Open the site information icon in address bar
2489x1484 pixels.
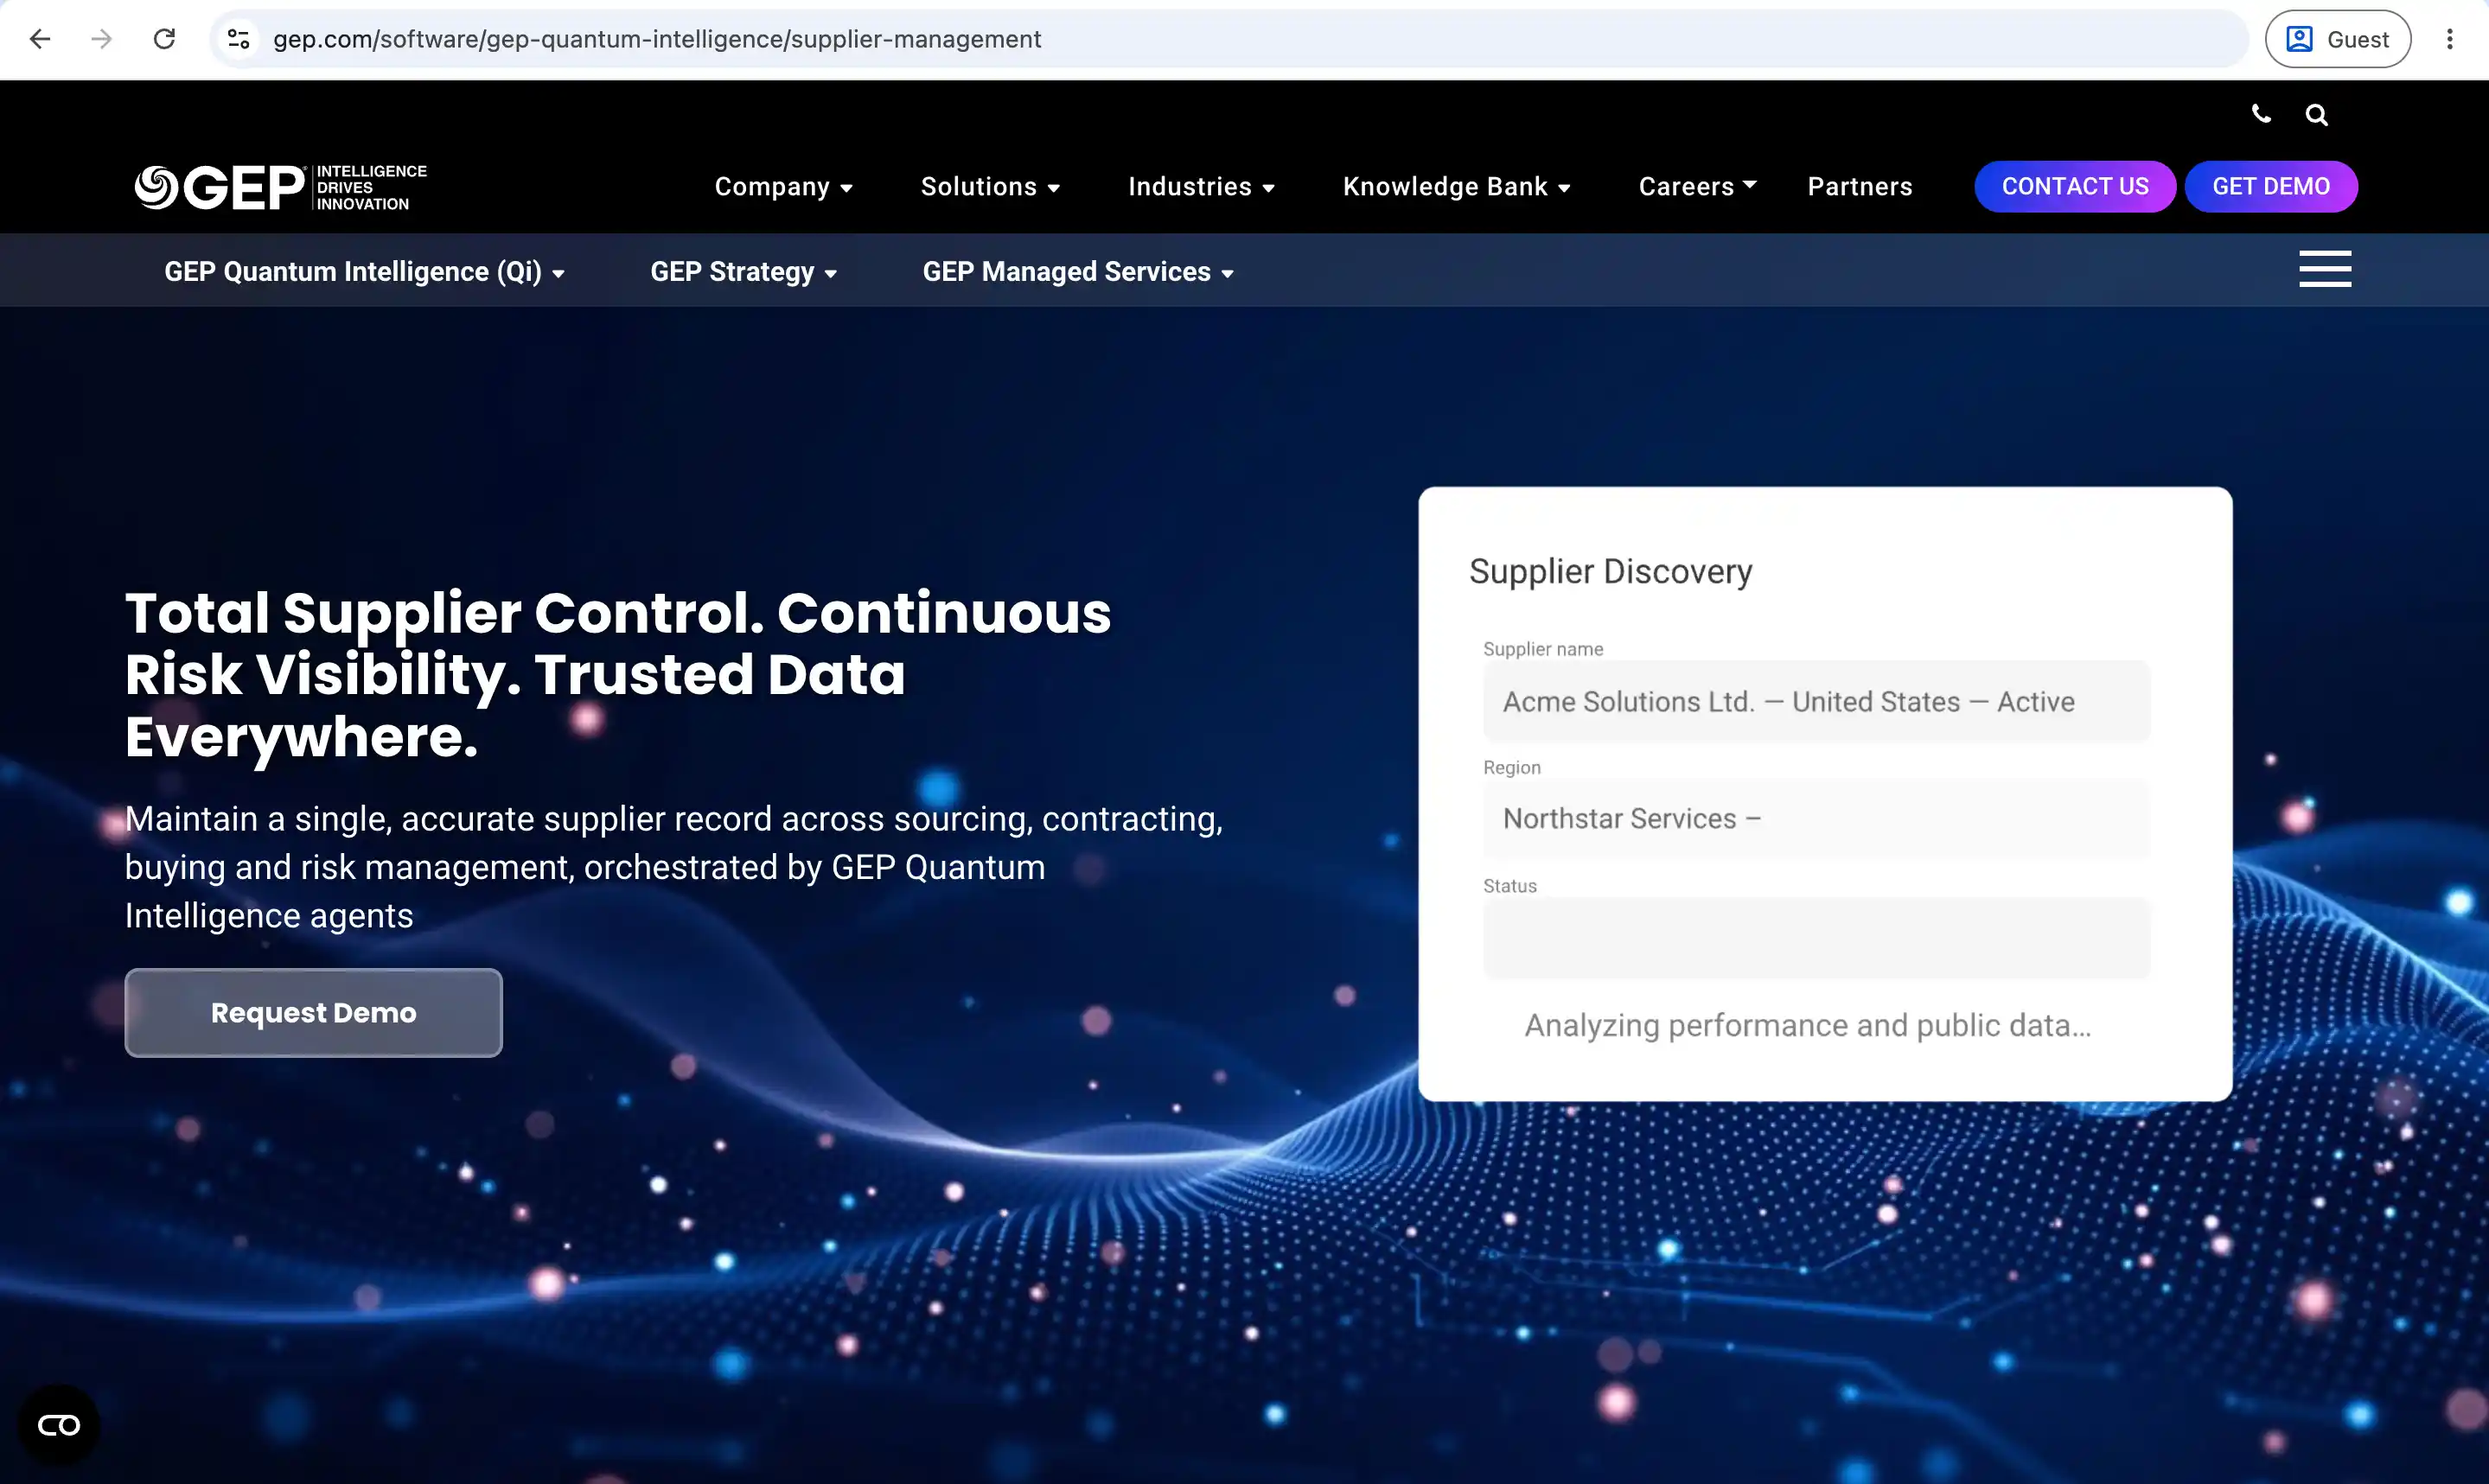click(x=238, y=39)
